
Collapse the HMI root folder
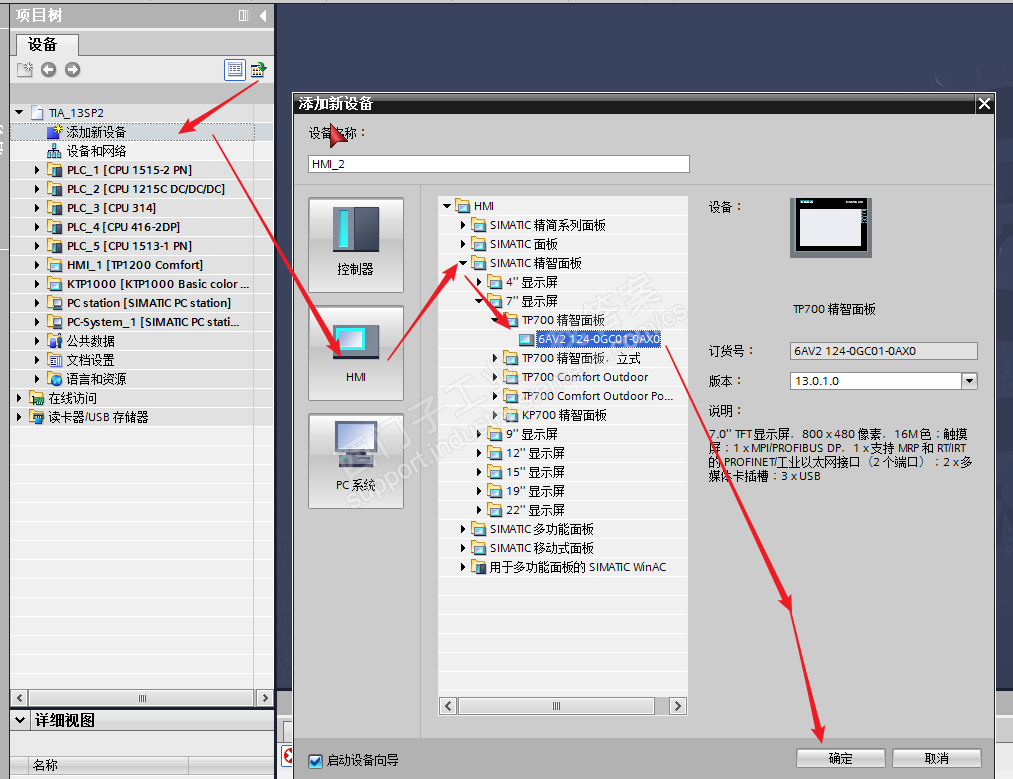(446, 206)
